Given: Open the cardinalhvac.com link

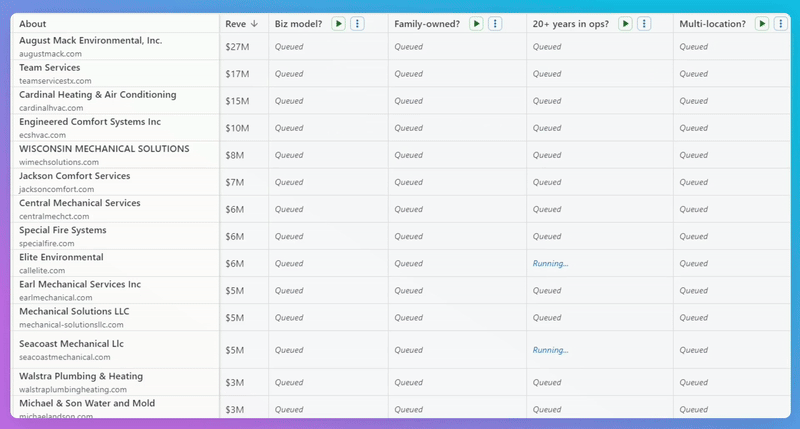Looking at the screenshot, I should (x=51, y=108).
